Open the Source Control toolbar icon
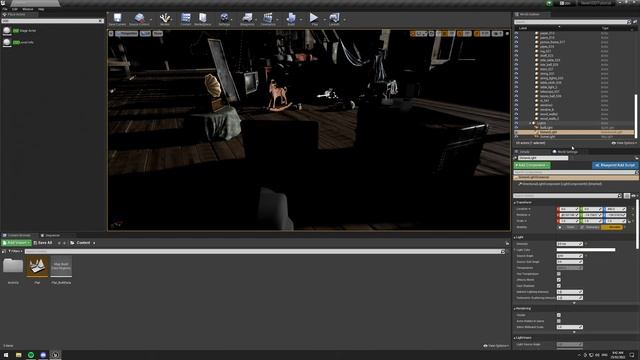The image size is (640, 360). pos(139,18)
